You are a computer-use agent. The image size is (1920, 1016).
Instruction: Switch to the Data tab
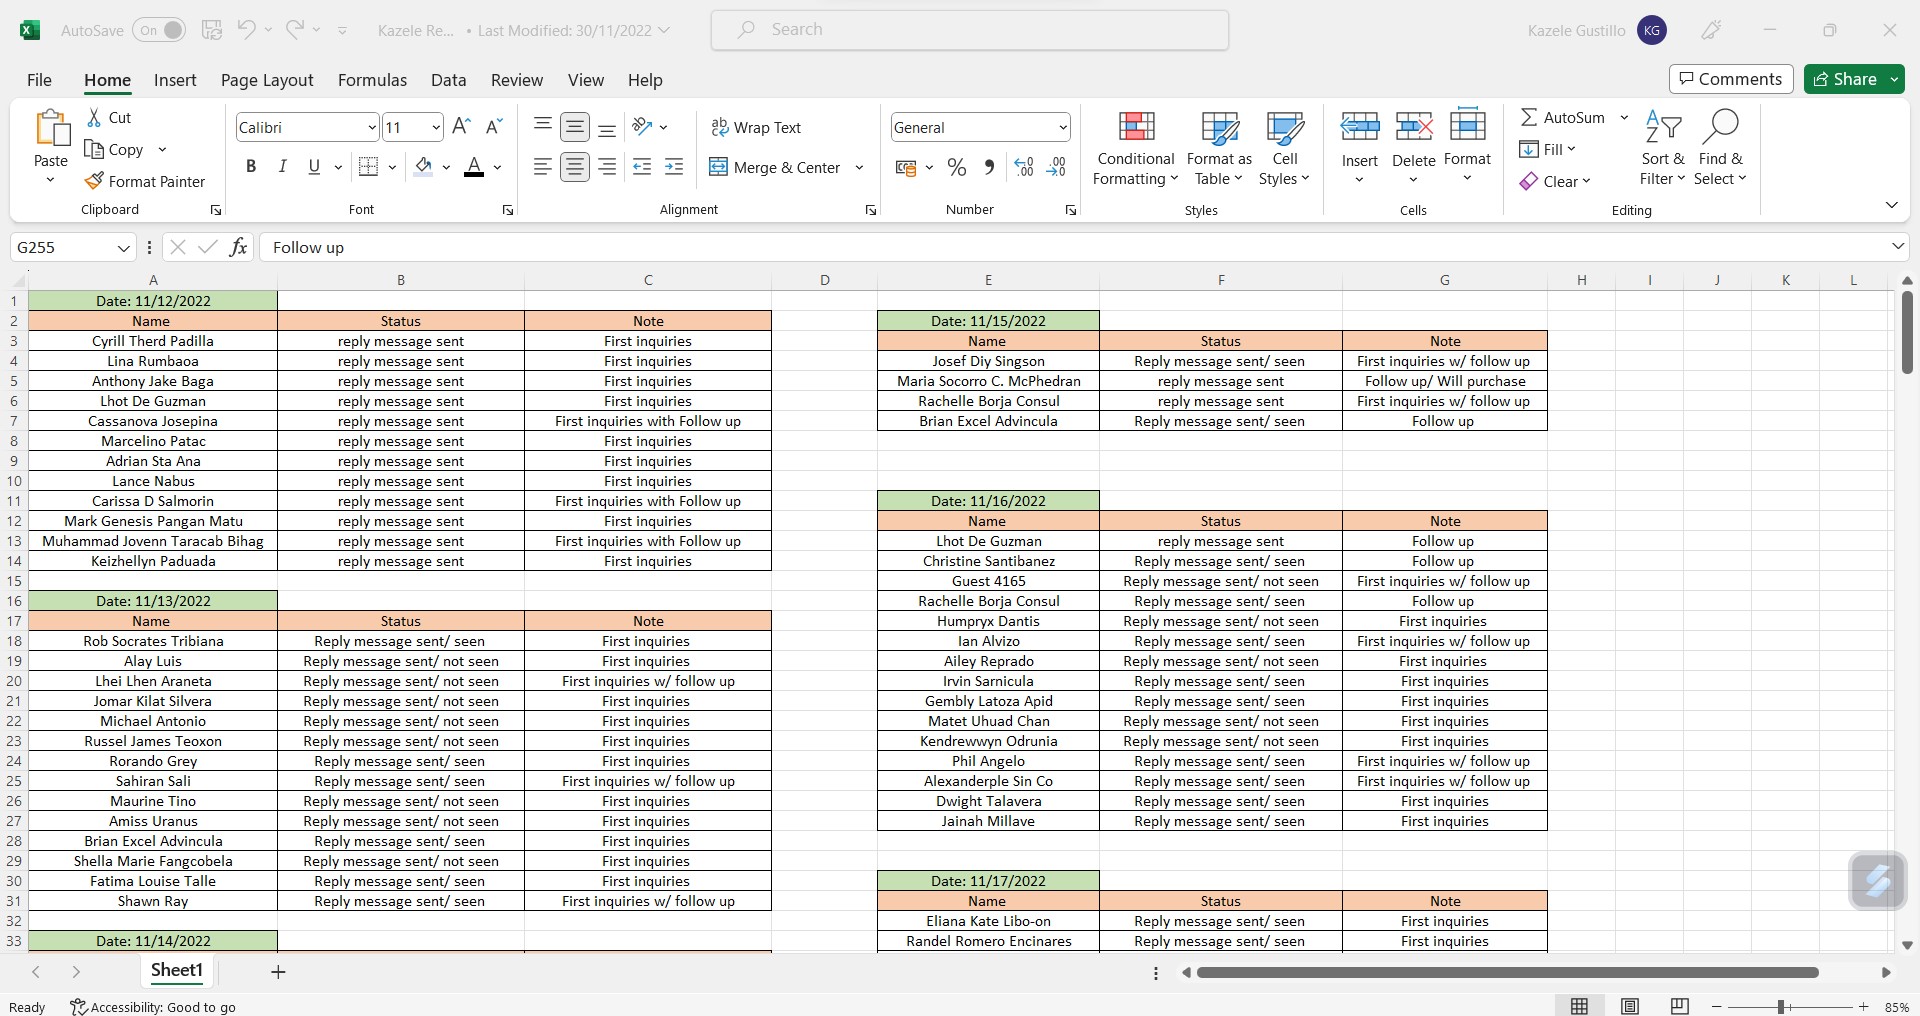click(448, 80)
